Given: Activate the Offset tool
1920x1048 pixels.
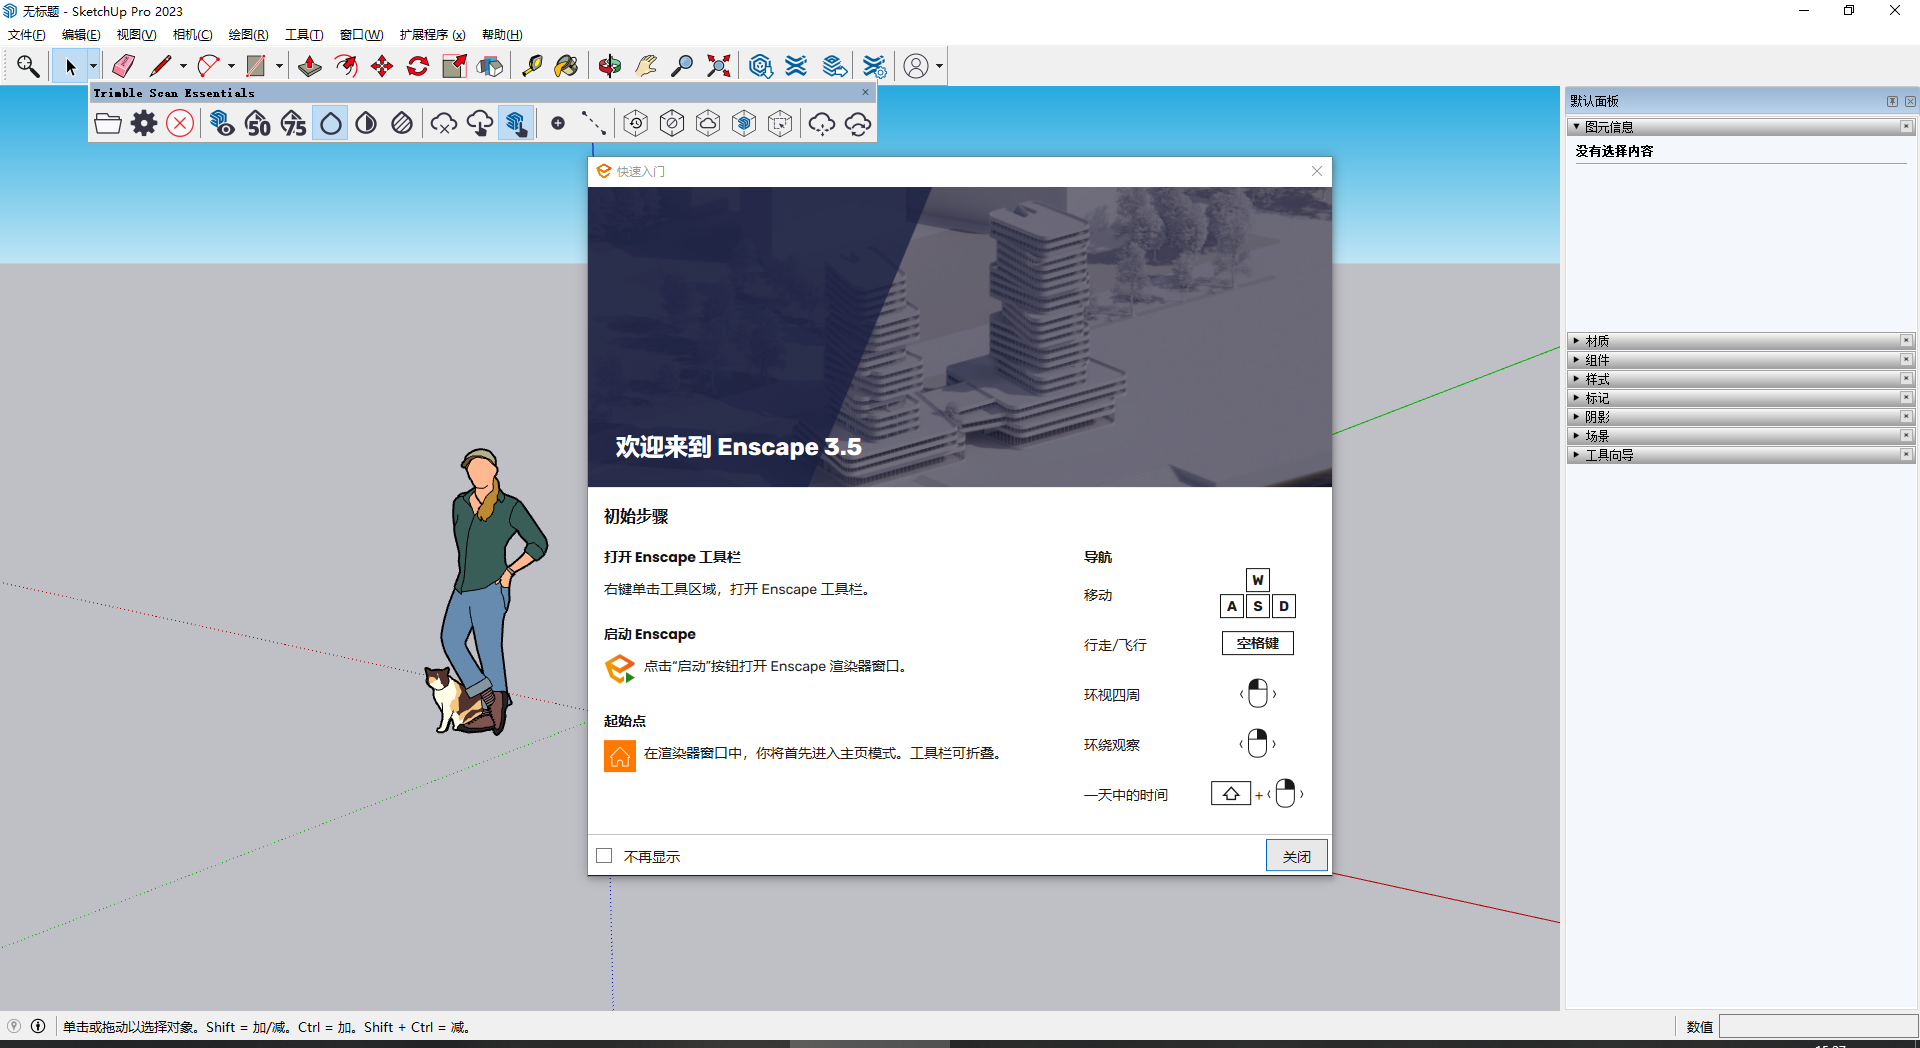Looking at the screenshot, I should pyautogui.click(x=346, y=66).
